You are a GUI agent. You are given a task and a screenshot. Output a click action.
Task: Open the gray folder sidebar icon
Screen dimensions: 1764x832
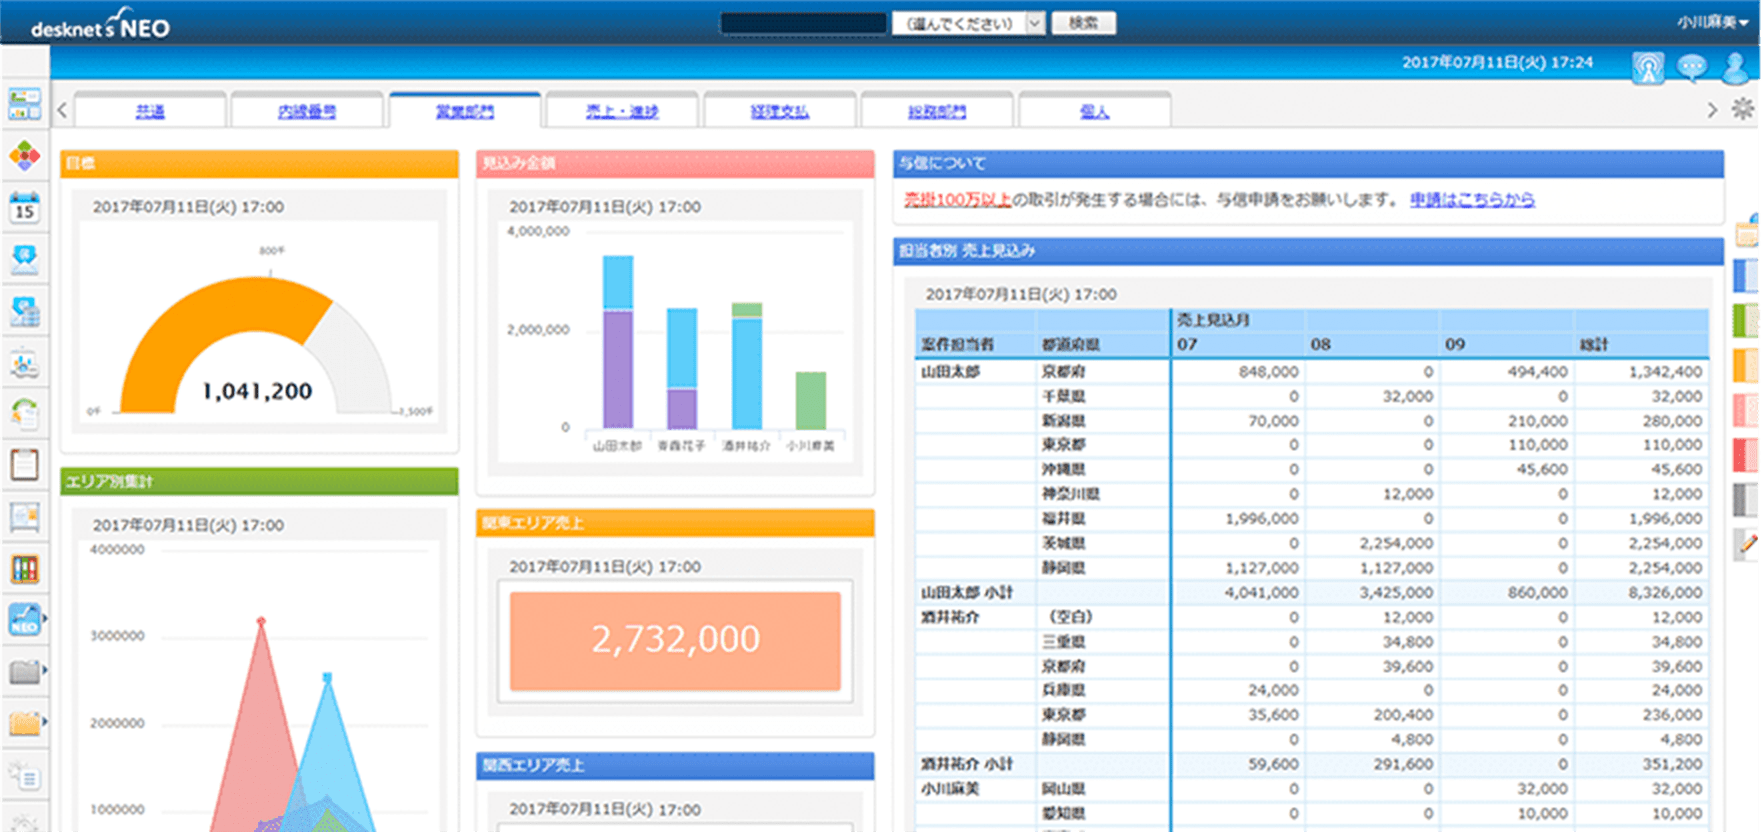pos(24,671)
